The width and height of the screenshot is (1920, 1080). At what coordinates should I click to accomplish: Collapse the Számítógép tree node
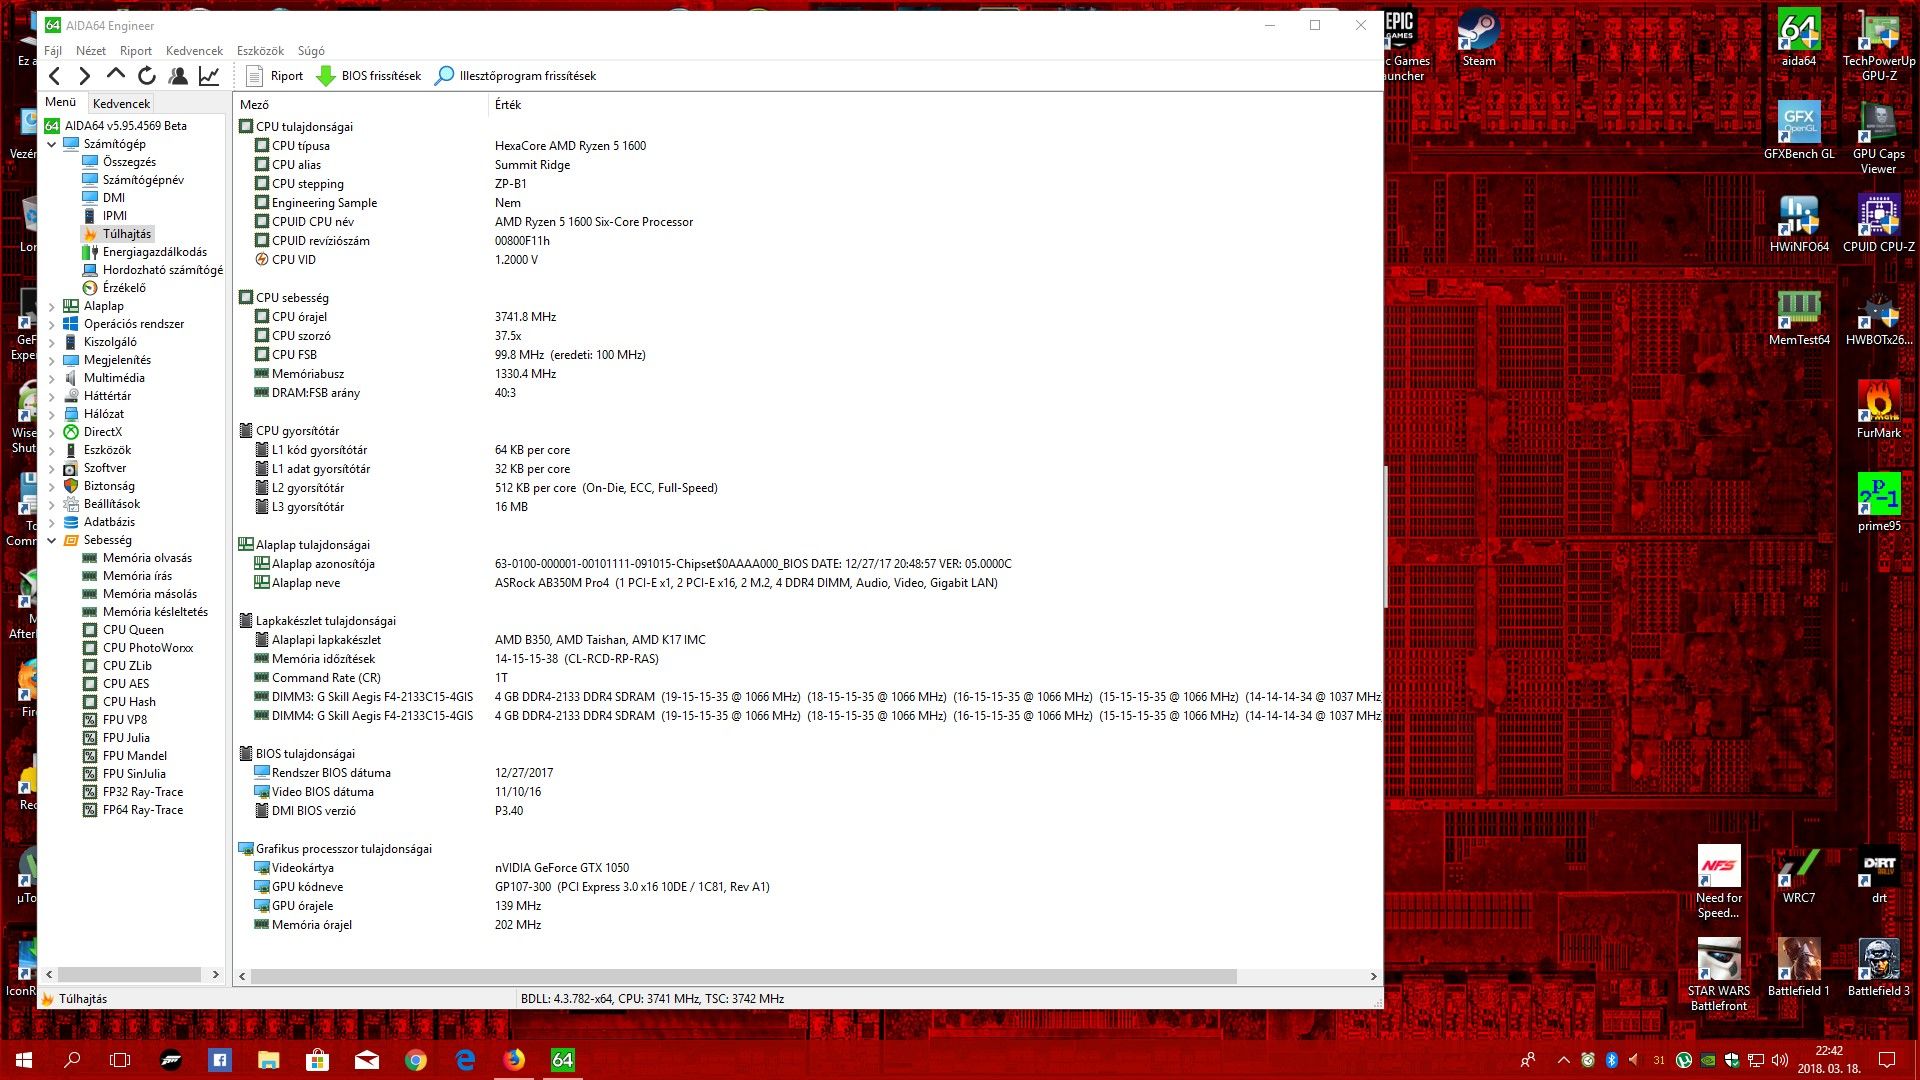point(52,144)
